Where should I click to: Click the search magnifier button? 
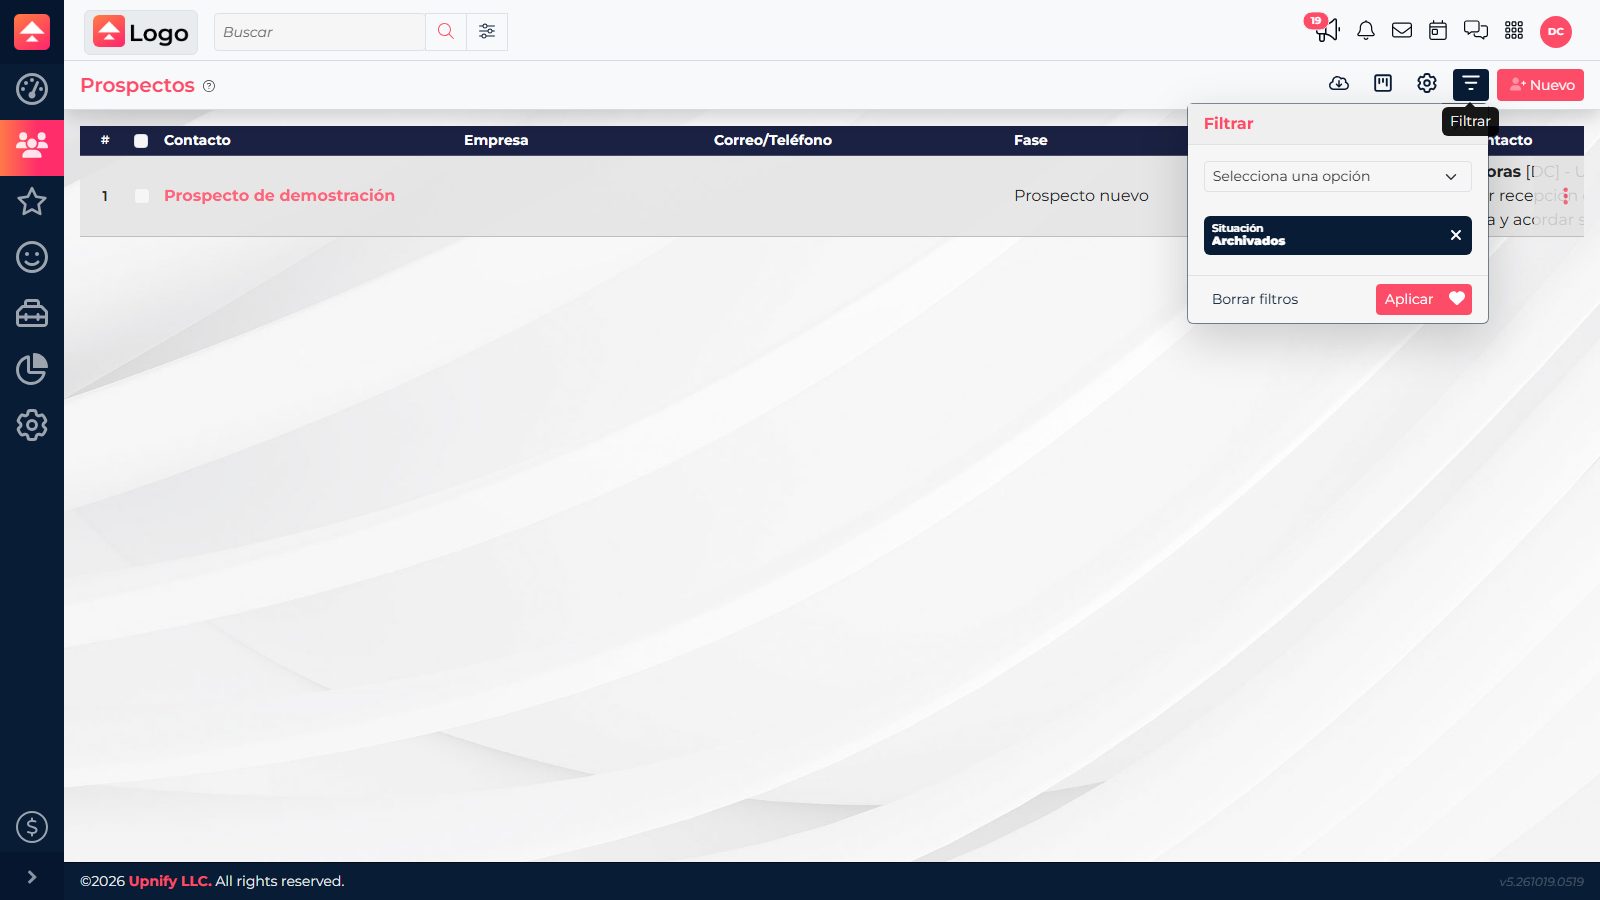coord(446,32)
